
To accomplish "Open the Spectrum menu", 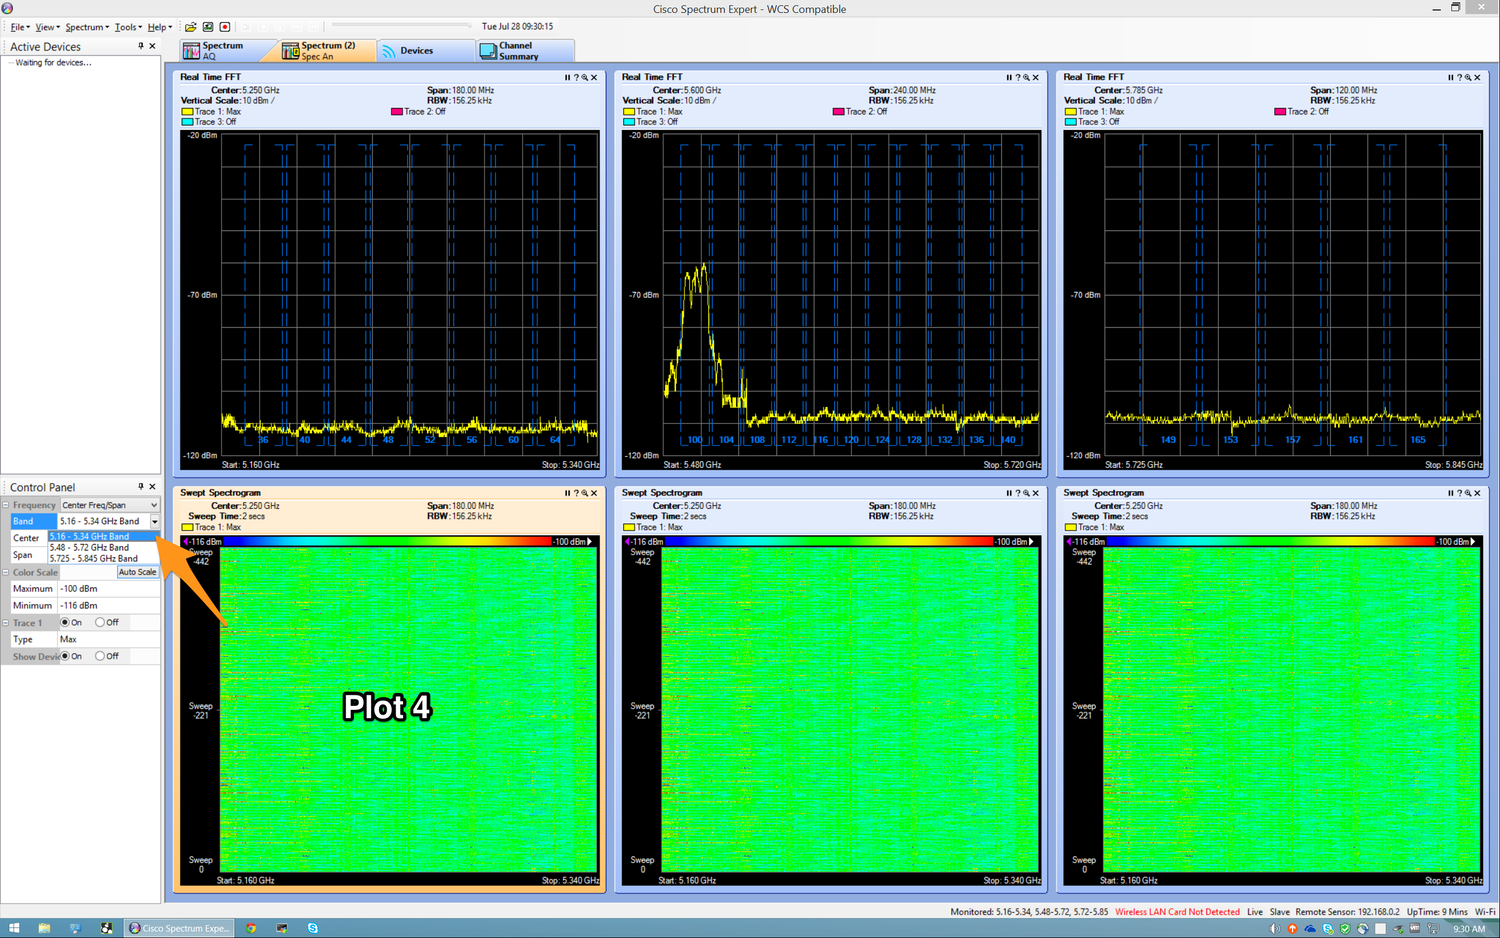I will coord(87,27).
